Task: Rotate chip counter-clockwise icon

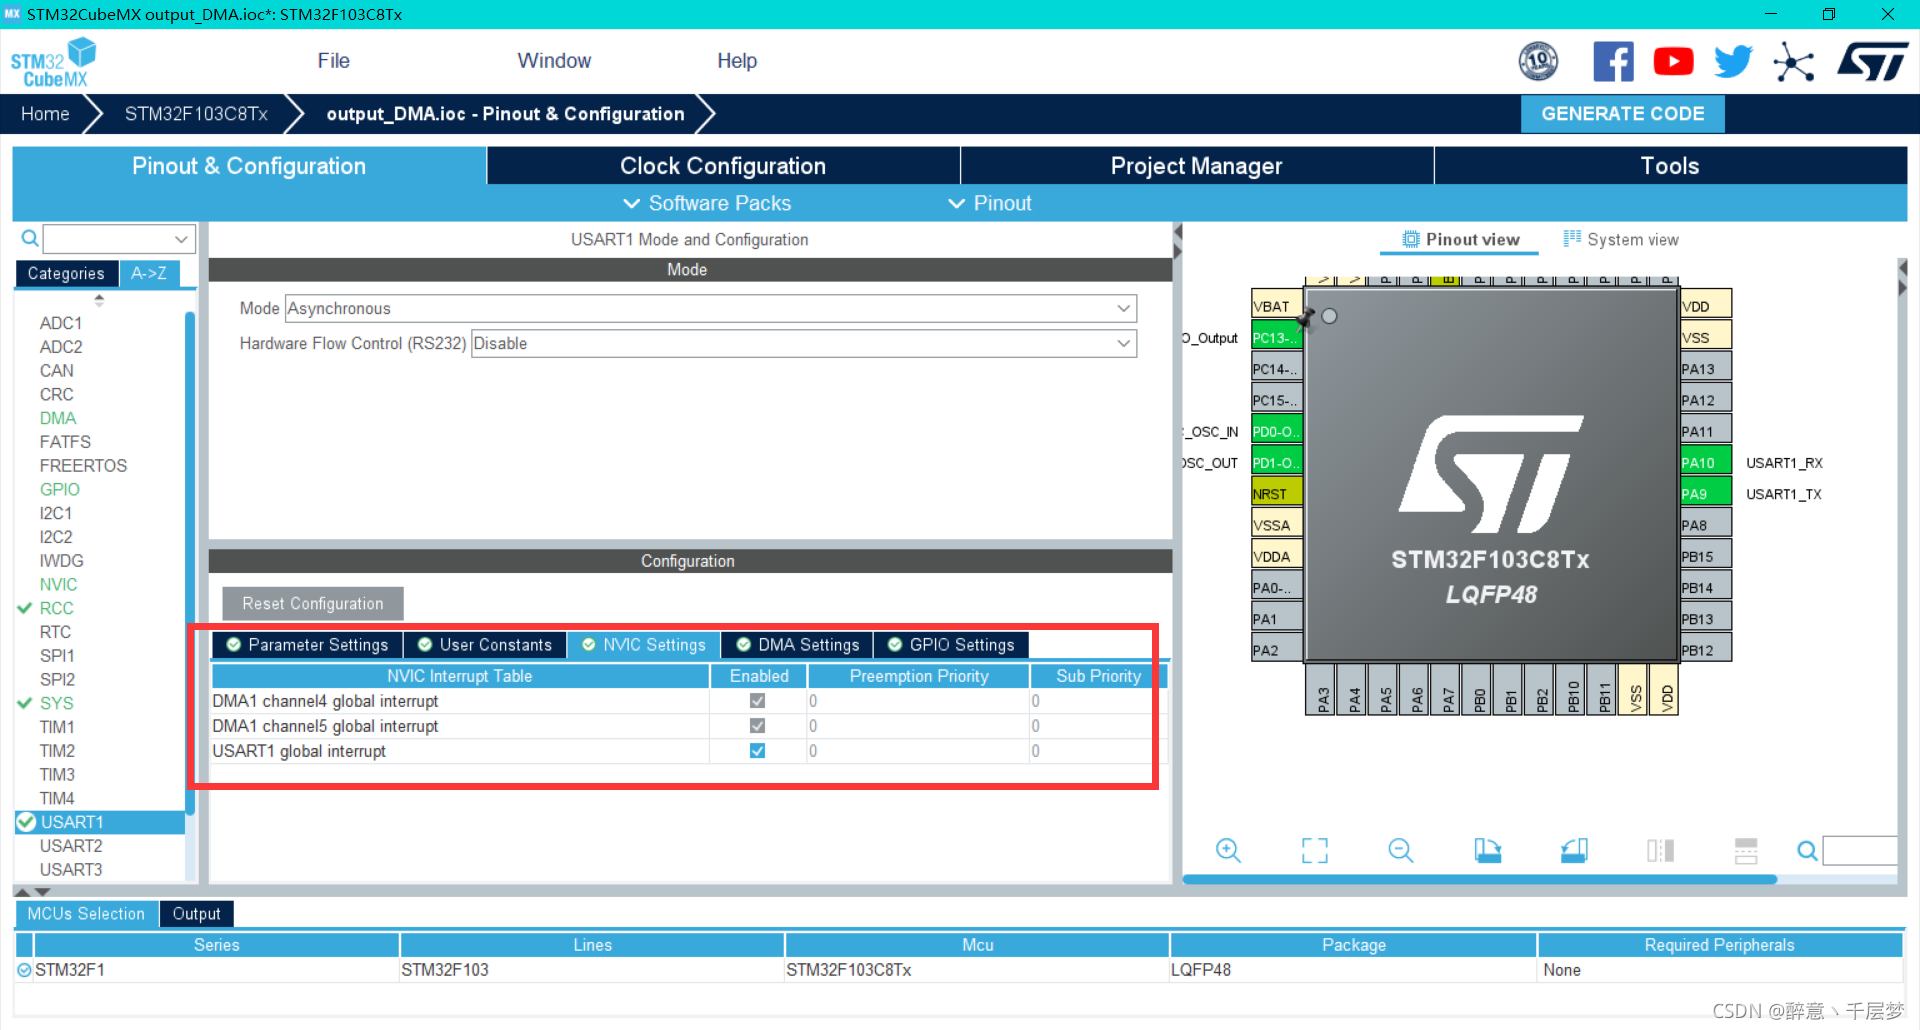Action: click(1574, 851)
